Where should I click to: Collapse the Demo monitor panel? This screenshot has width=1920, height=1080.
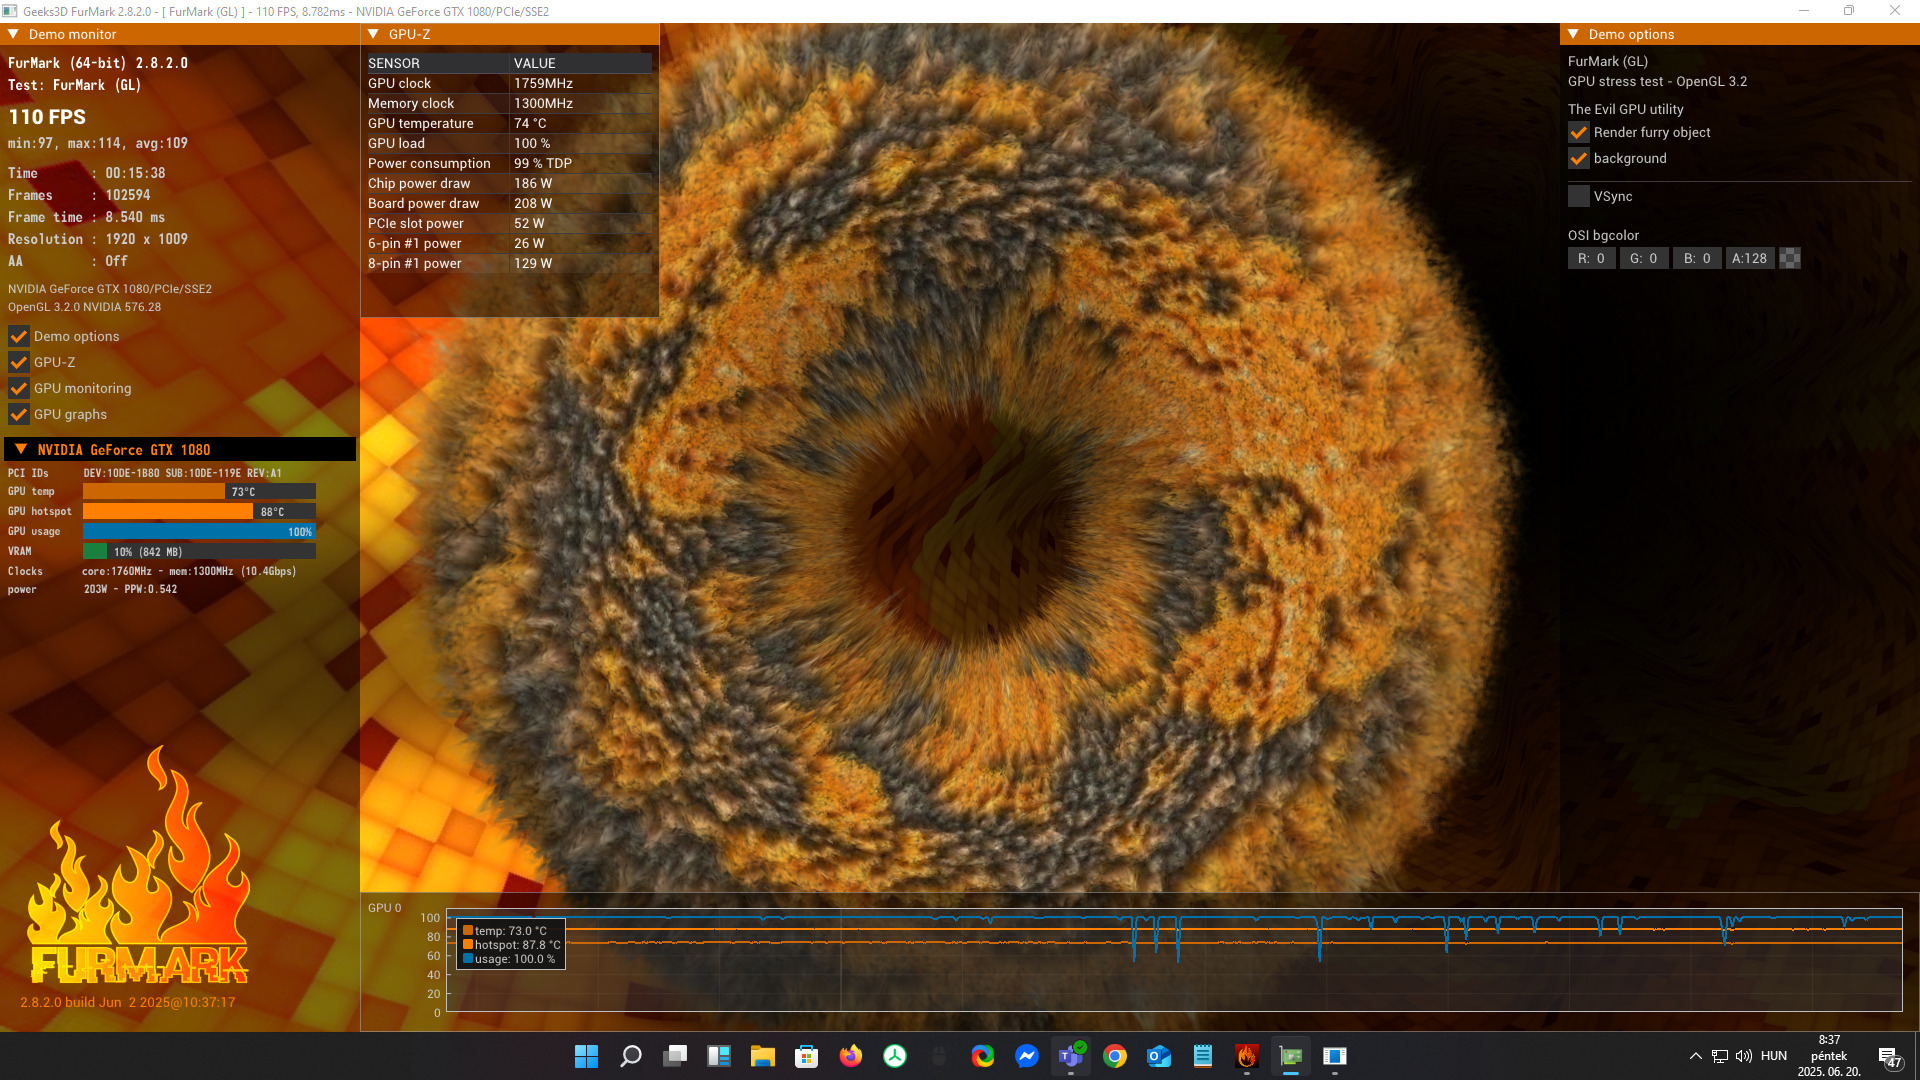14,34
